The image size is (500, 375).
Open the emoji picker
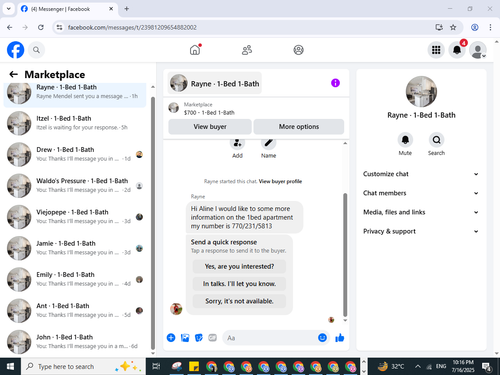[x=322, y=338]
